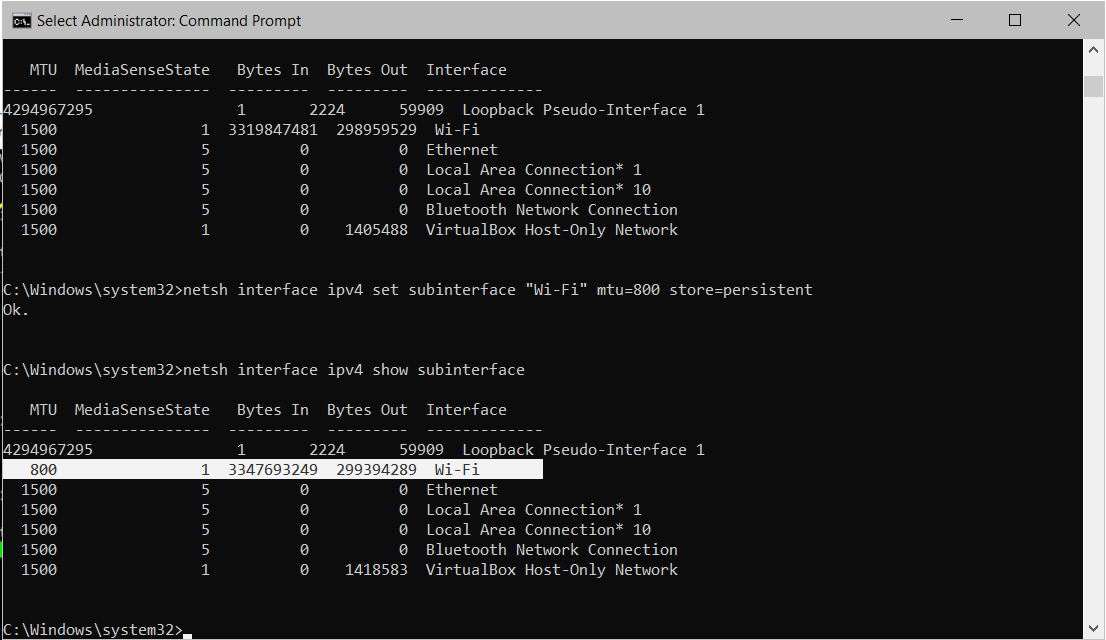Click the Command Prompt icon in title bar

(20, 20)
